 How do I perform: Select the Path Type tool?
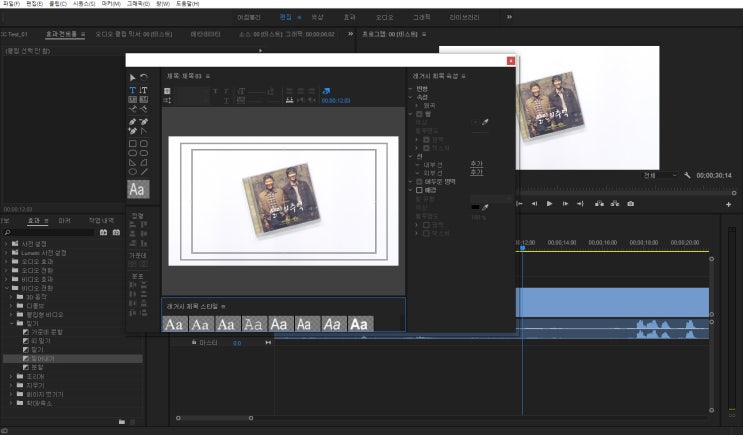point(132,109)
